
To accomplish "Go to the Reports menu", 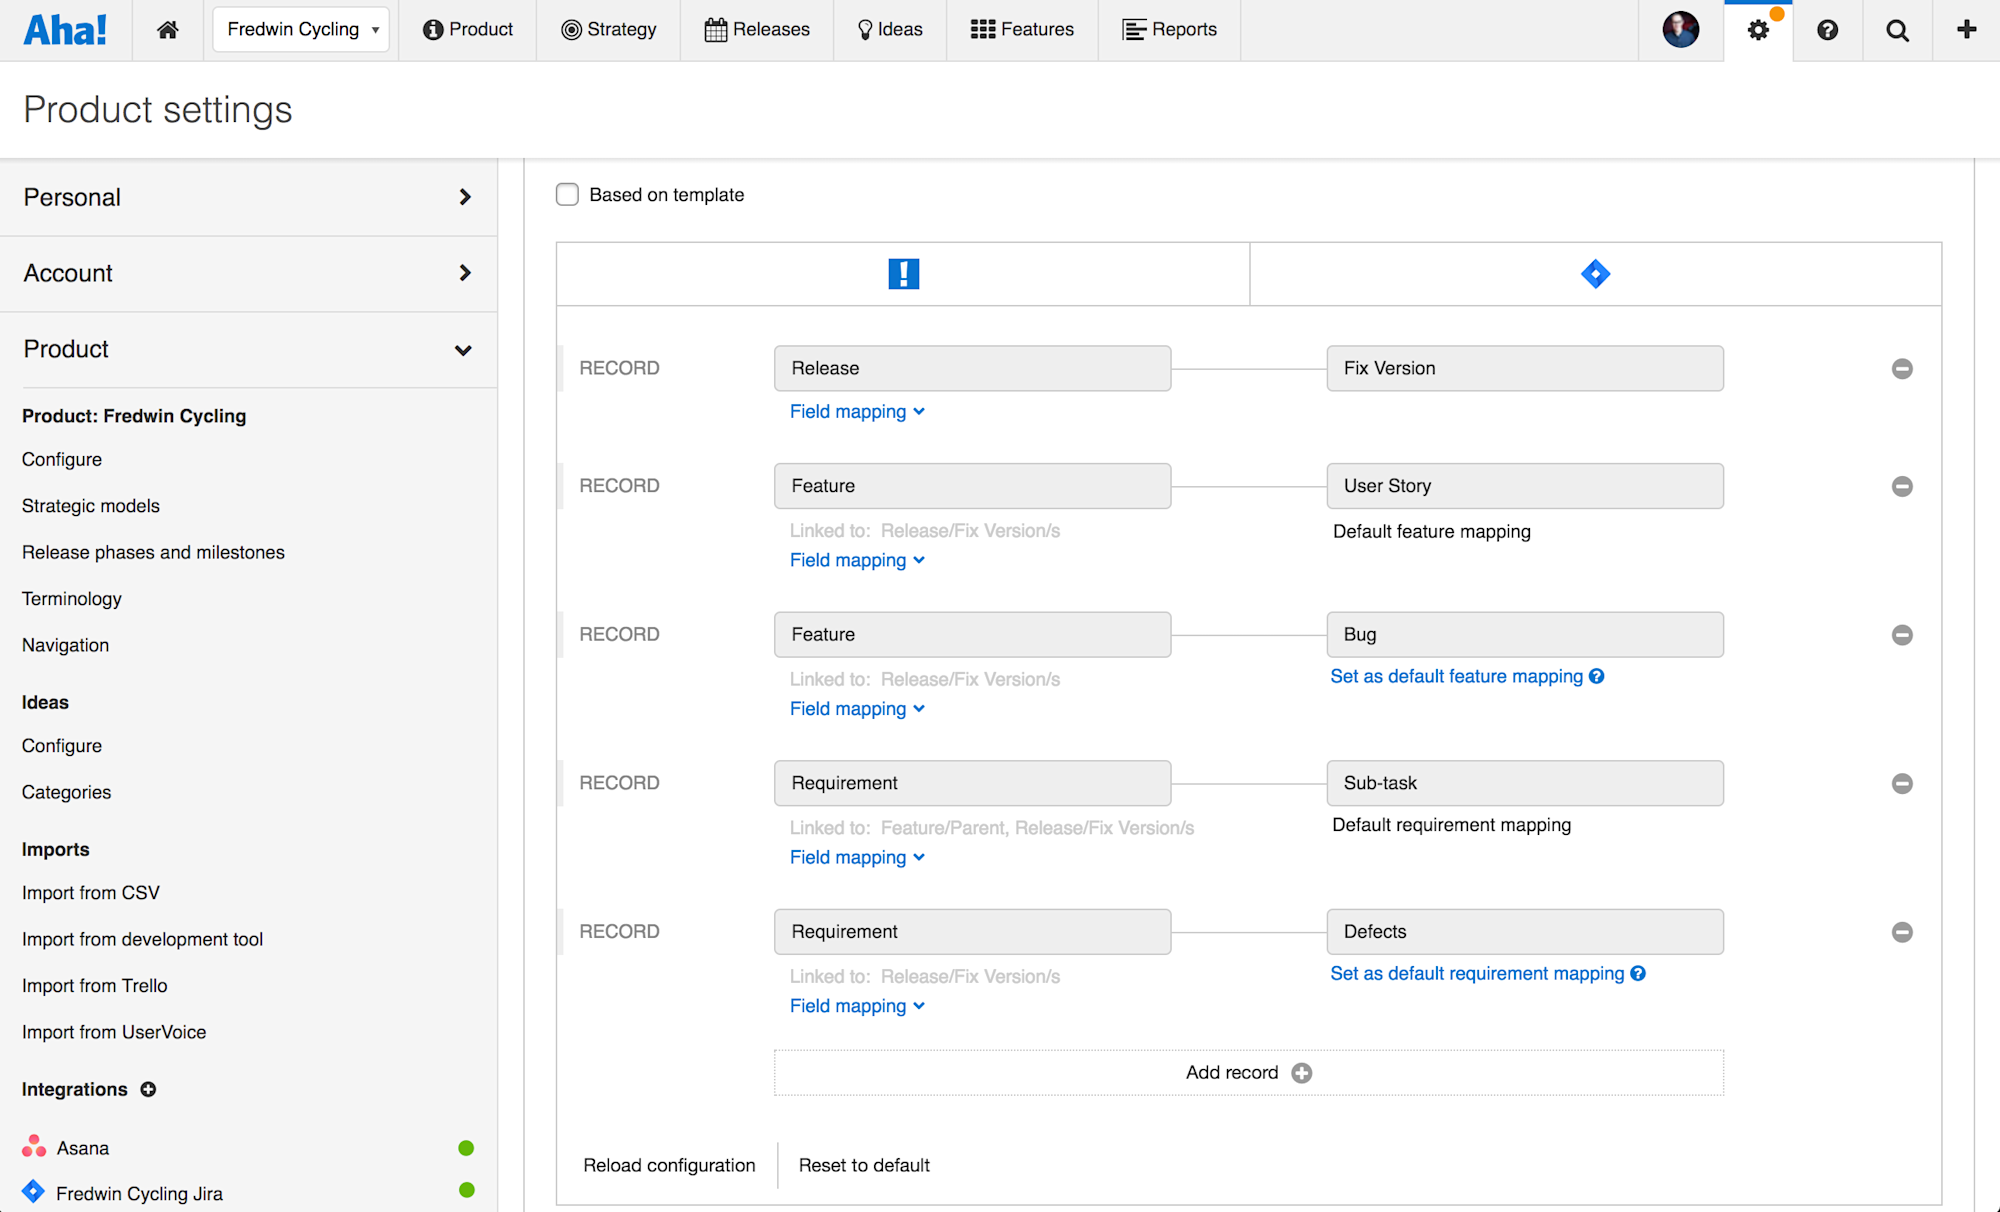I will tap(1169, 30).
